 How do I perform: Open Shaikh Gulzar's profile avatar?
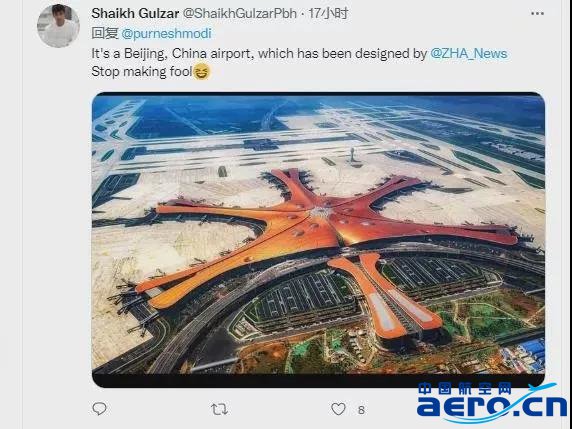(x=58, y=26)
